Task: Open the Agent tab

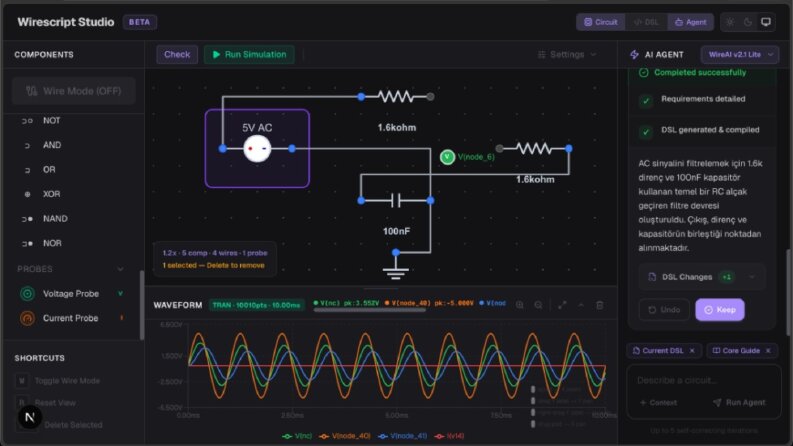Action: pyautogui.click(x=690, y=22)
